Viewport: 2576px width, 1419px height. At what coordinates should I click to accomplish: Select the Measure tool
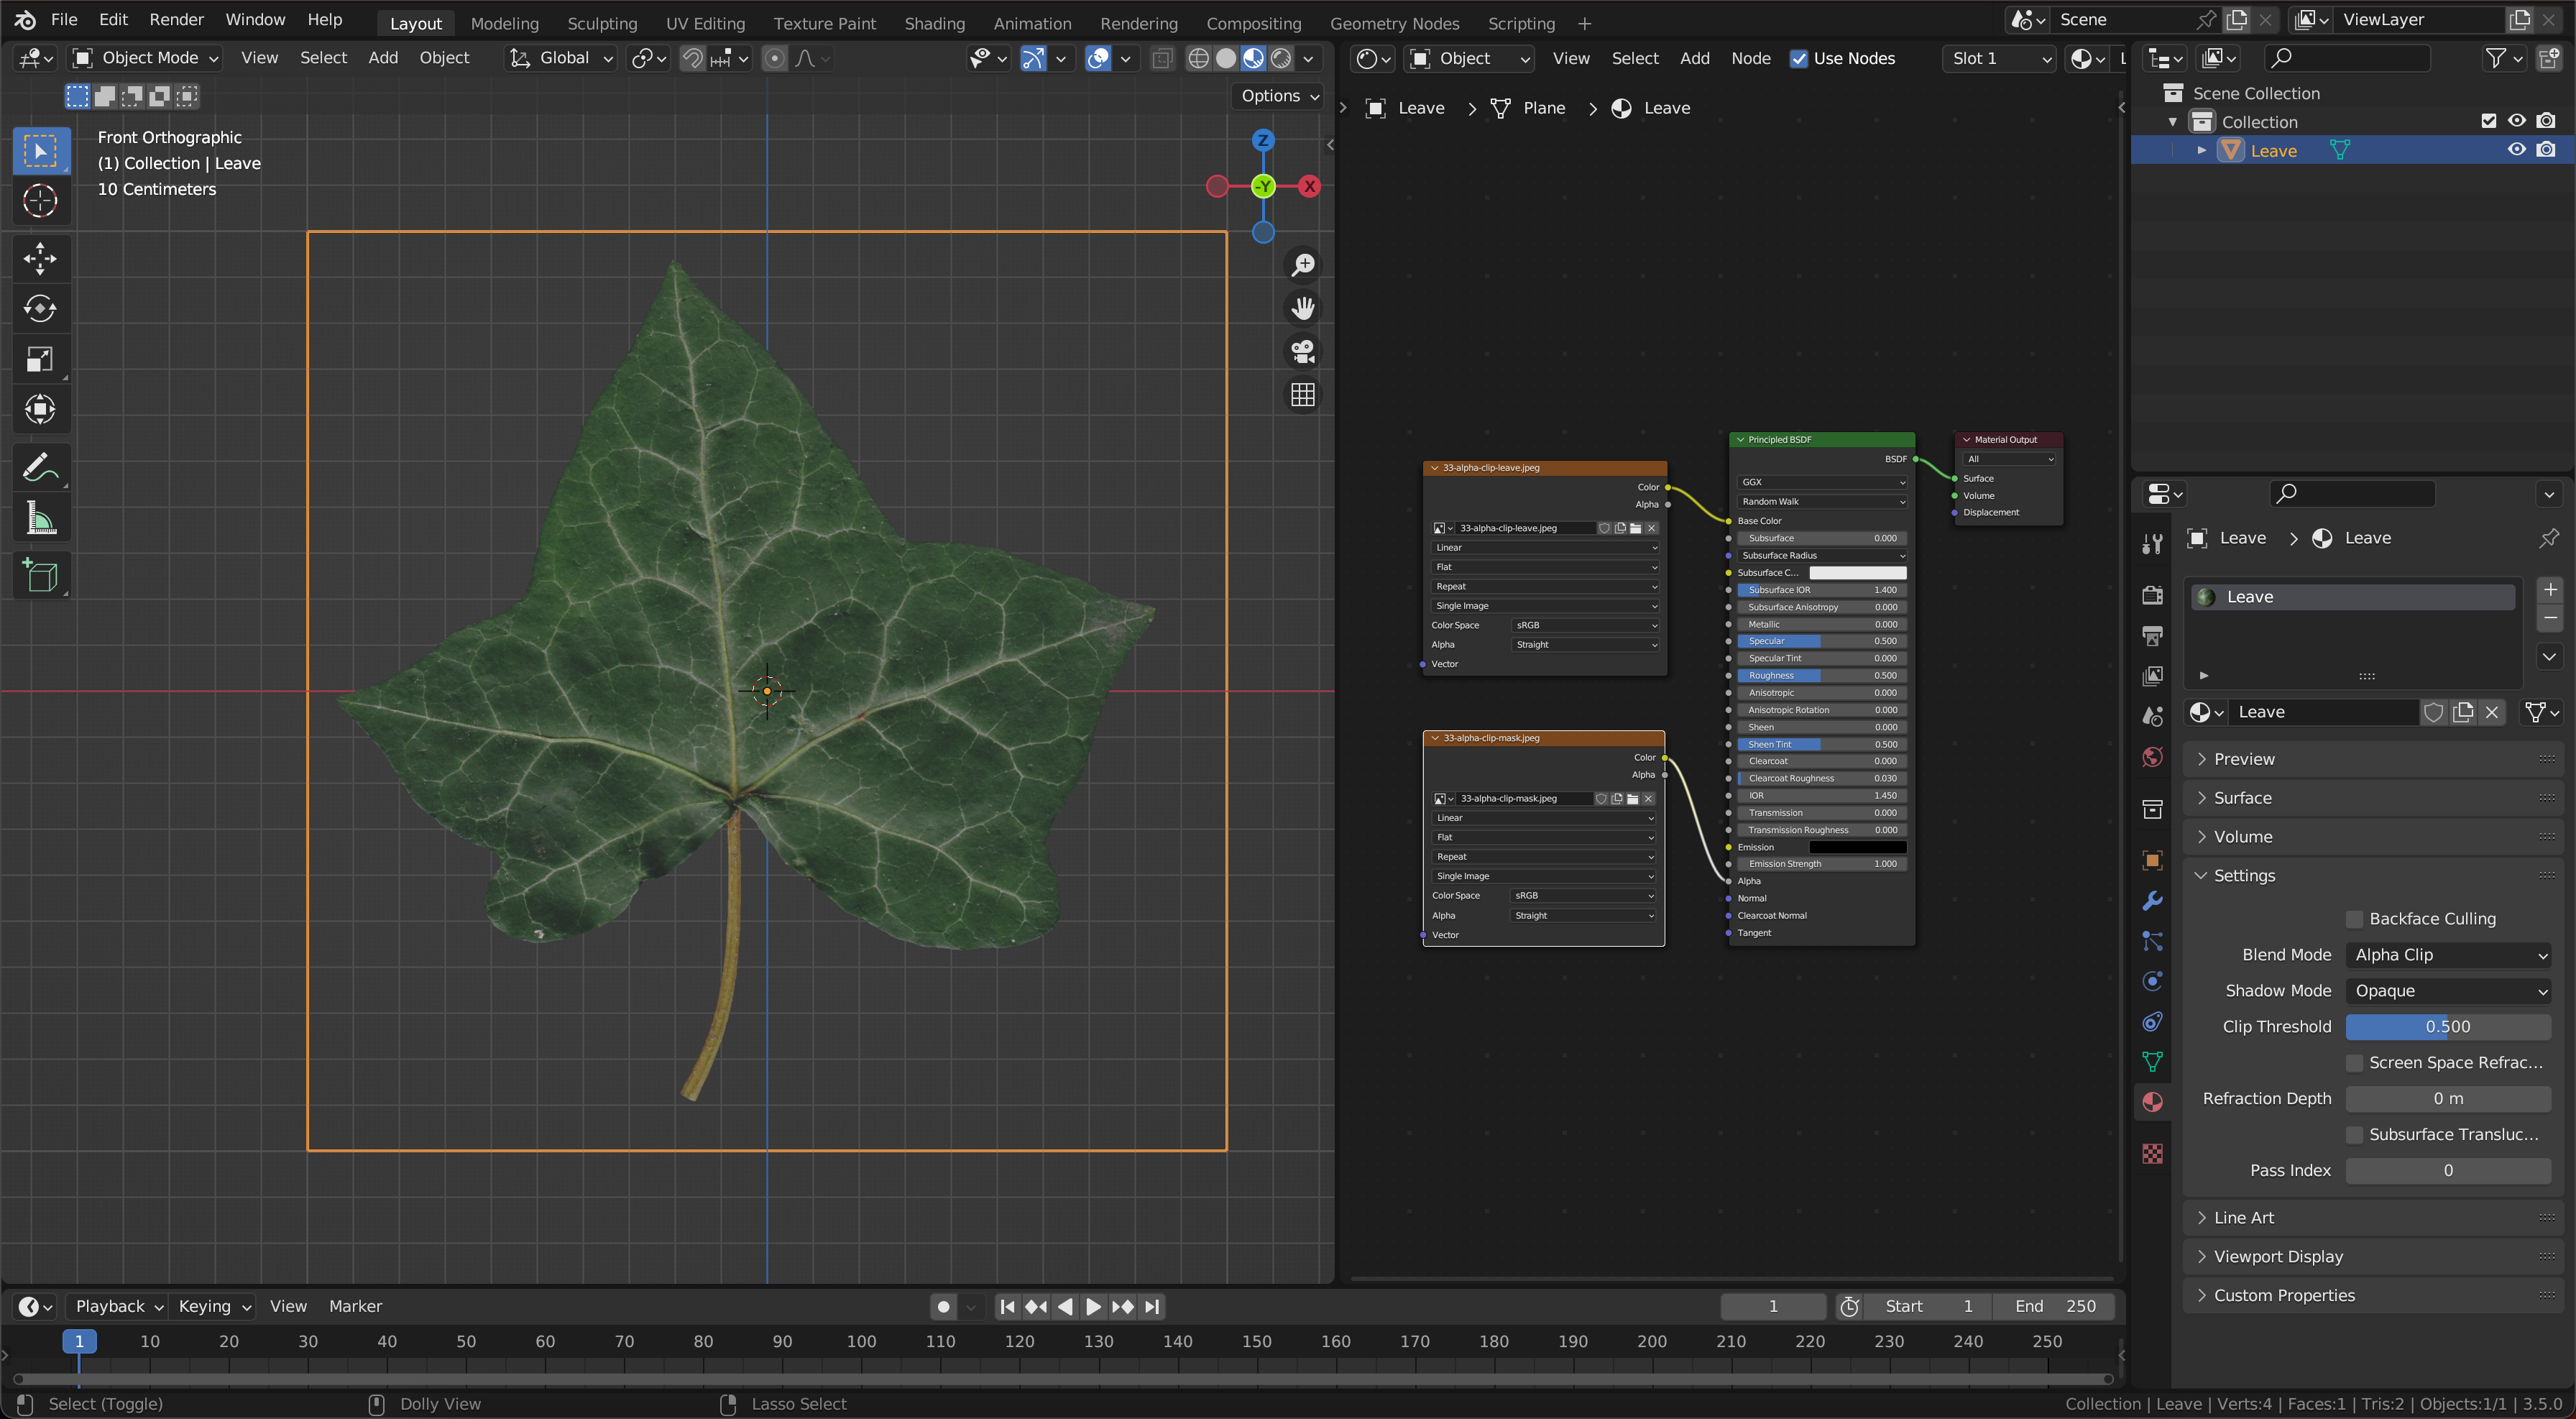coord(40,518)
